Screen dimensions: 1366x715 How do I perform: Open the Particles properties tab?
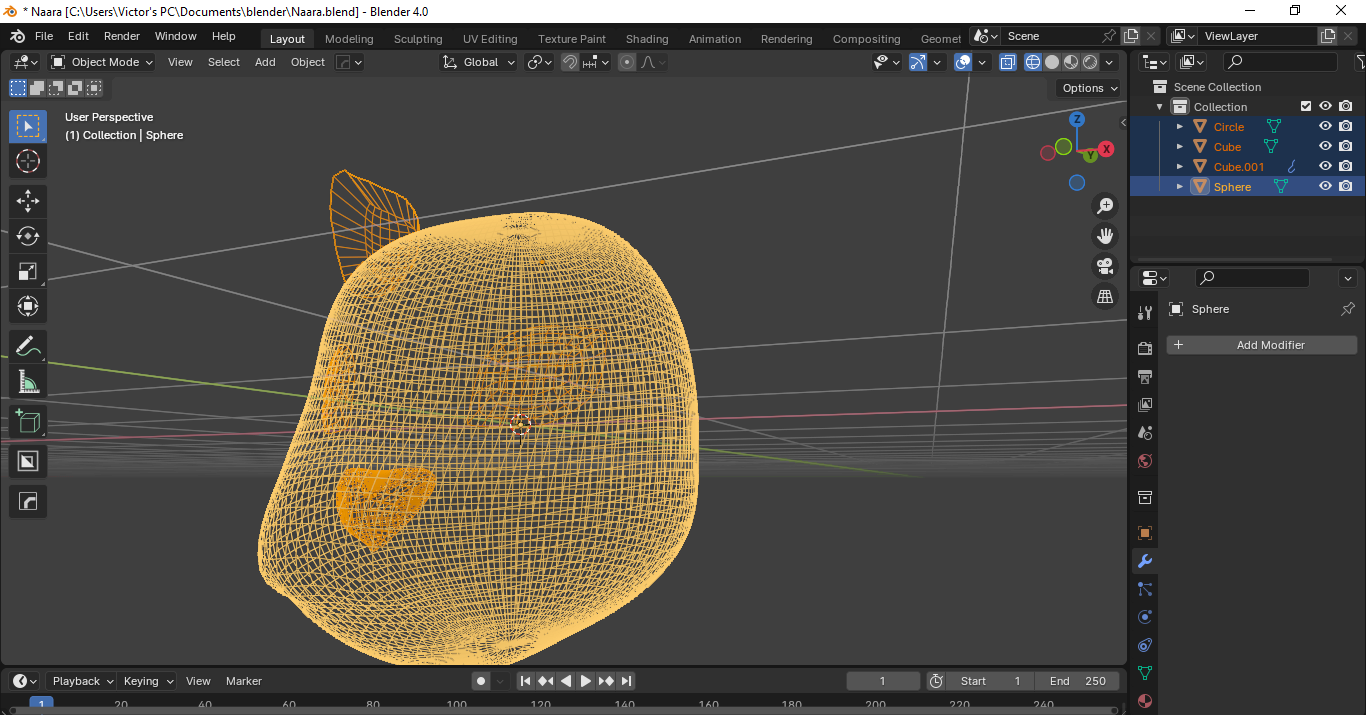tap(1145, 589)
